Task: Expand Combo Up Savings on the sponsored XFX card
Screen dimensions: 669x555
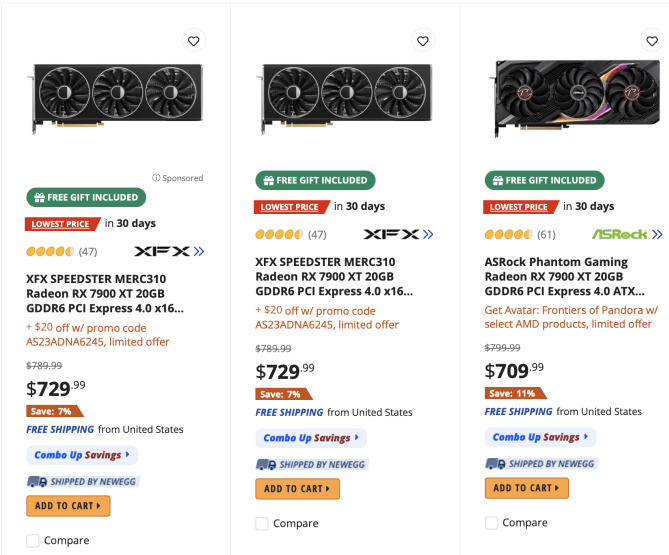Action: [82, 455]
